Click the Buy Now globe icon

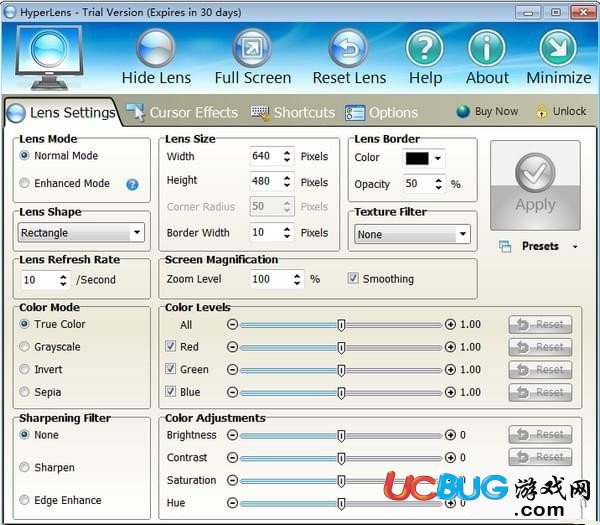tap(463, 112)
